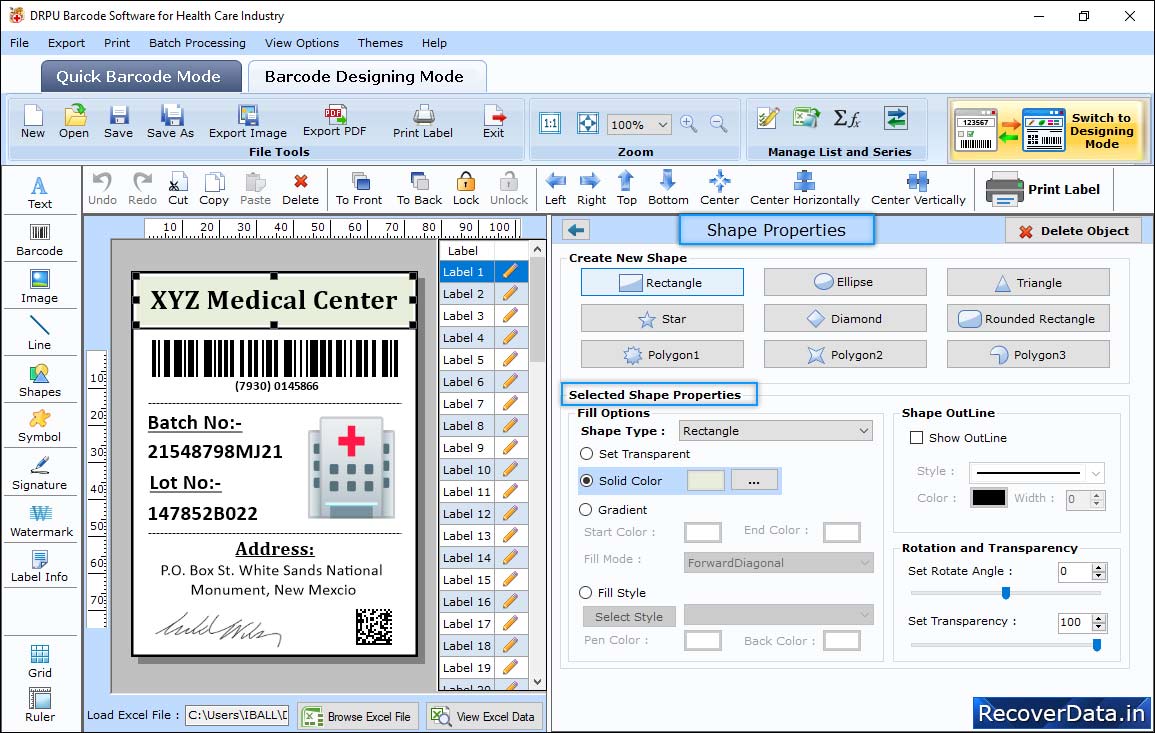Open Batch Processing menu
The width and height of the screenshot is (1155, 733).
197,43
